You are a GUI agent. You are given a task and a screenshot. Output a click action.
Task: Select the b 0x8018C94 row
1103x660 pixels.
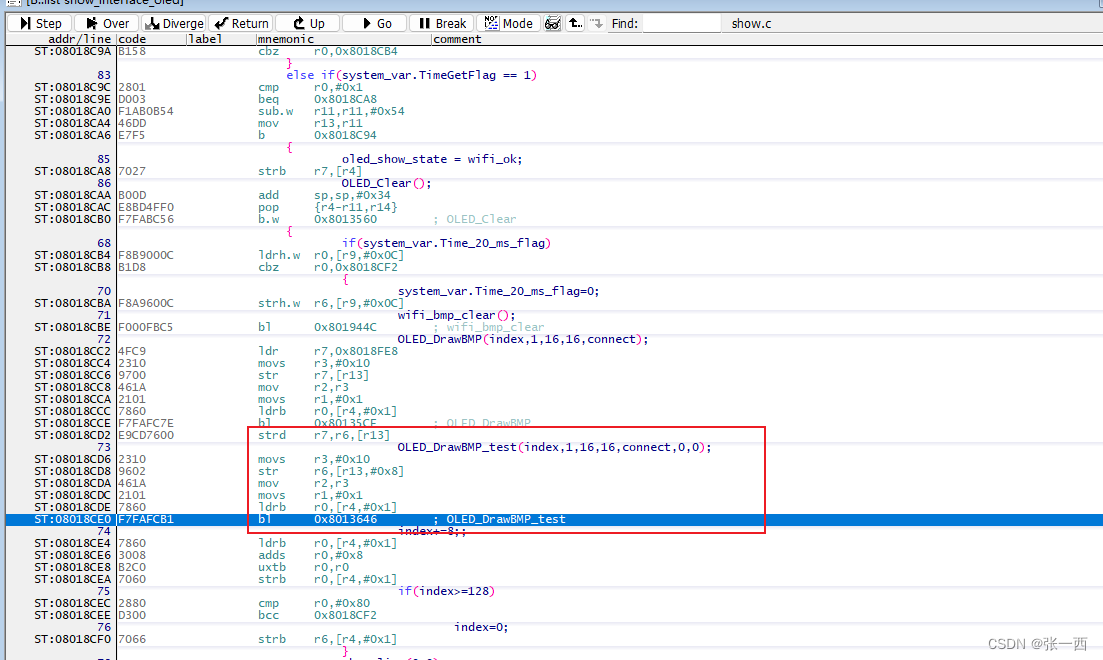tap(554, 135)
